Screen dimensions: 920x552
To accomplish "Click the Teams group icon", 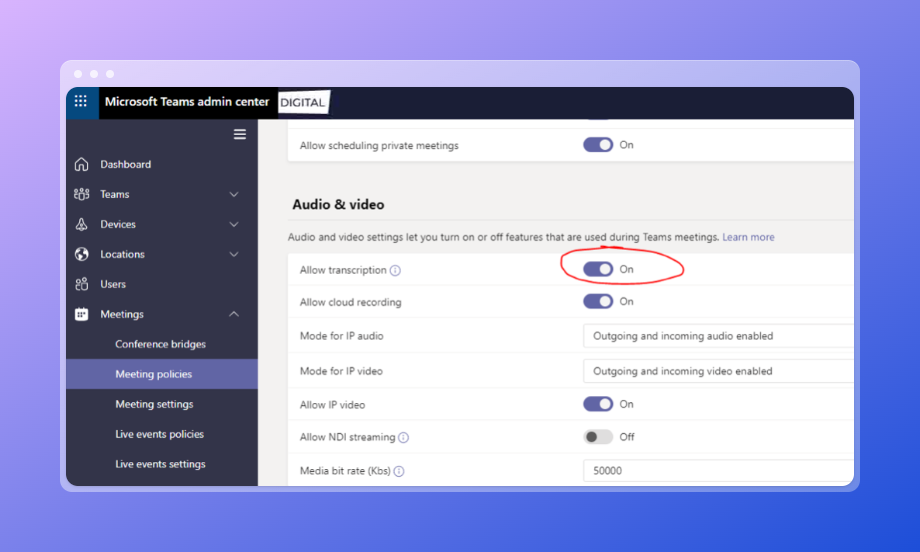I will 82,194.
